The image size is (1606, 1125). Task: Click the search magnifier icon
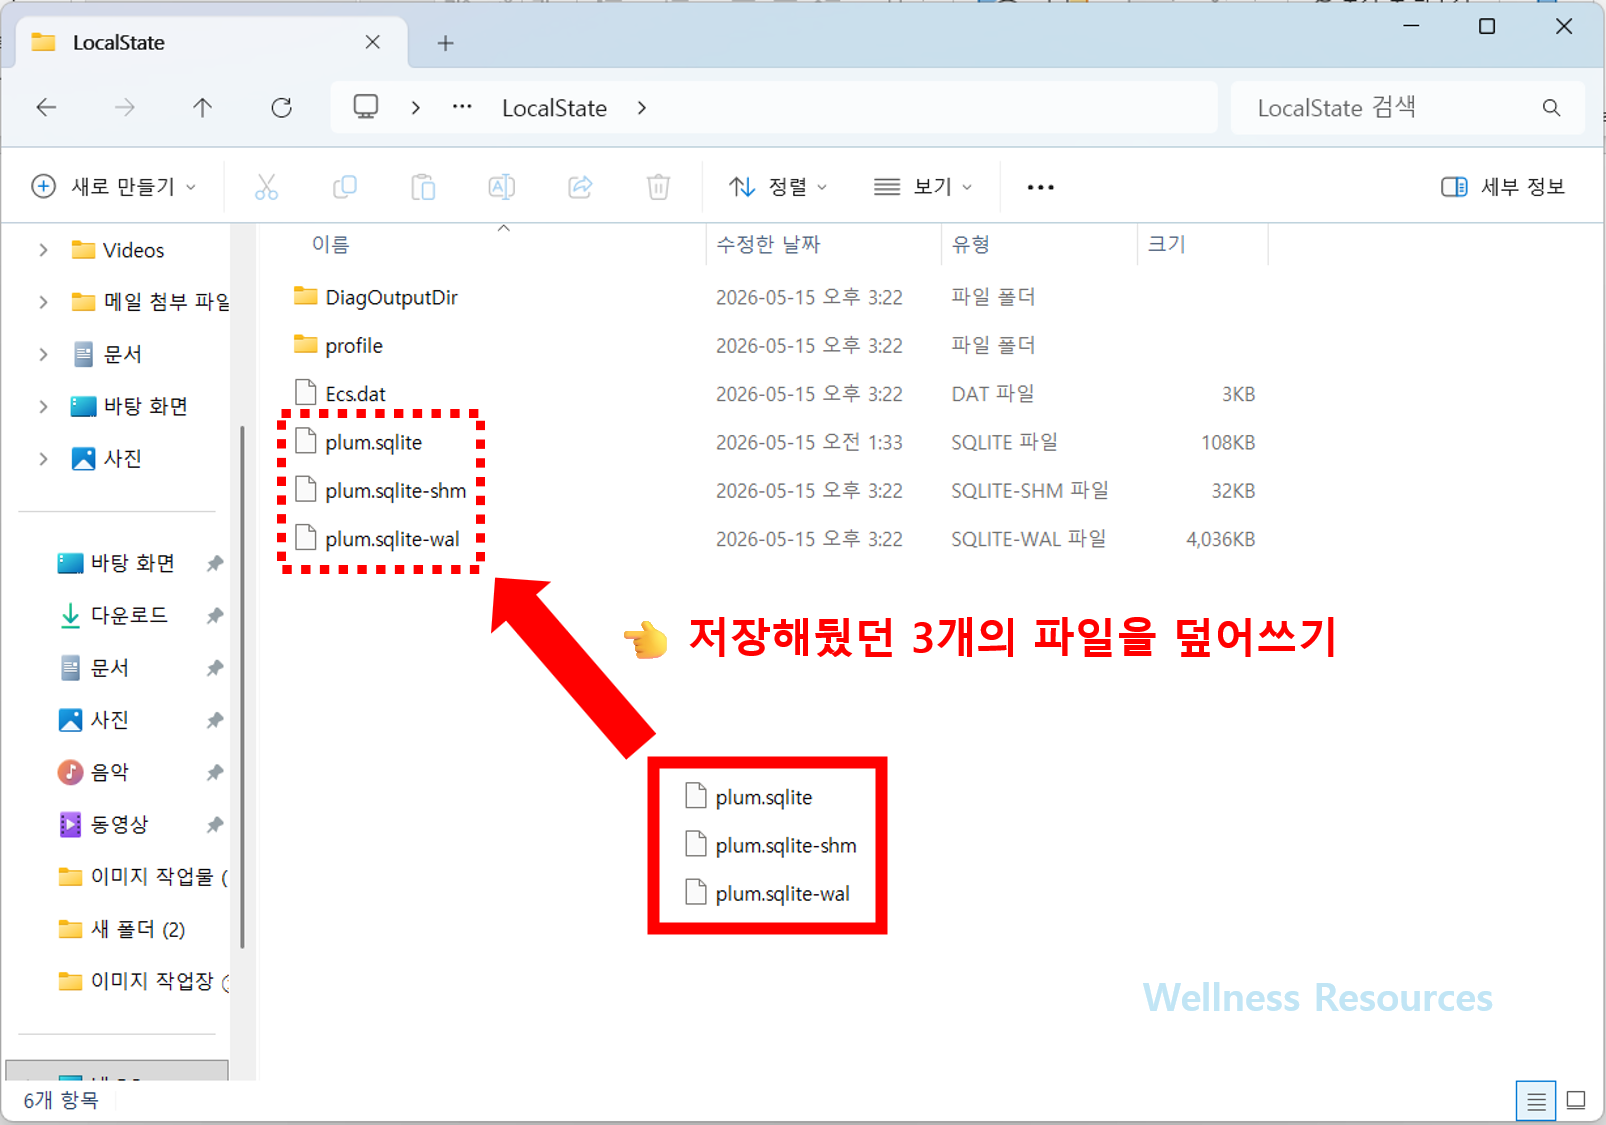(1551, 108)
